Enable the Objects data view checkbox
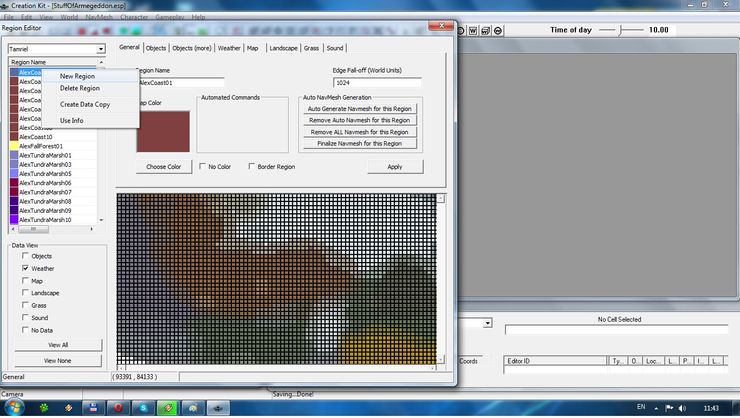 [26, 256]
